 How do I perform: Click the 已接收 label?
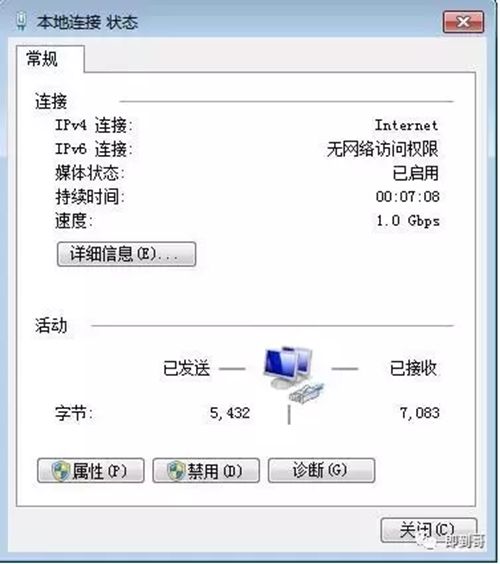[x=413, y=368]
